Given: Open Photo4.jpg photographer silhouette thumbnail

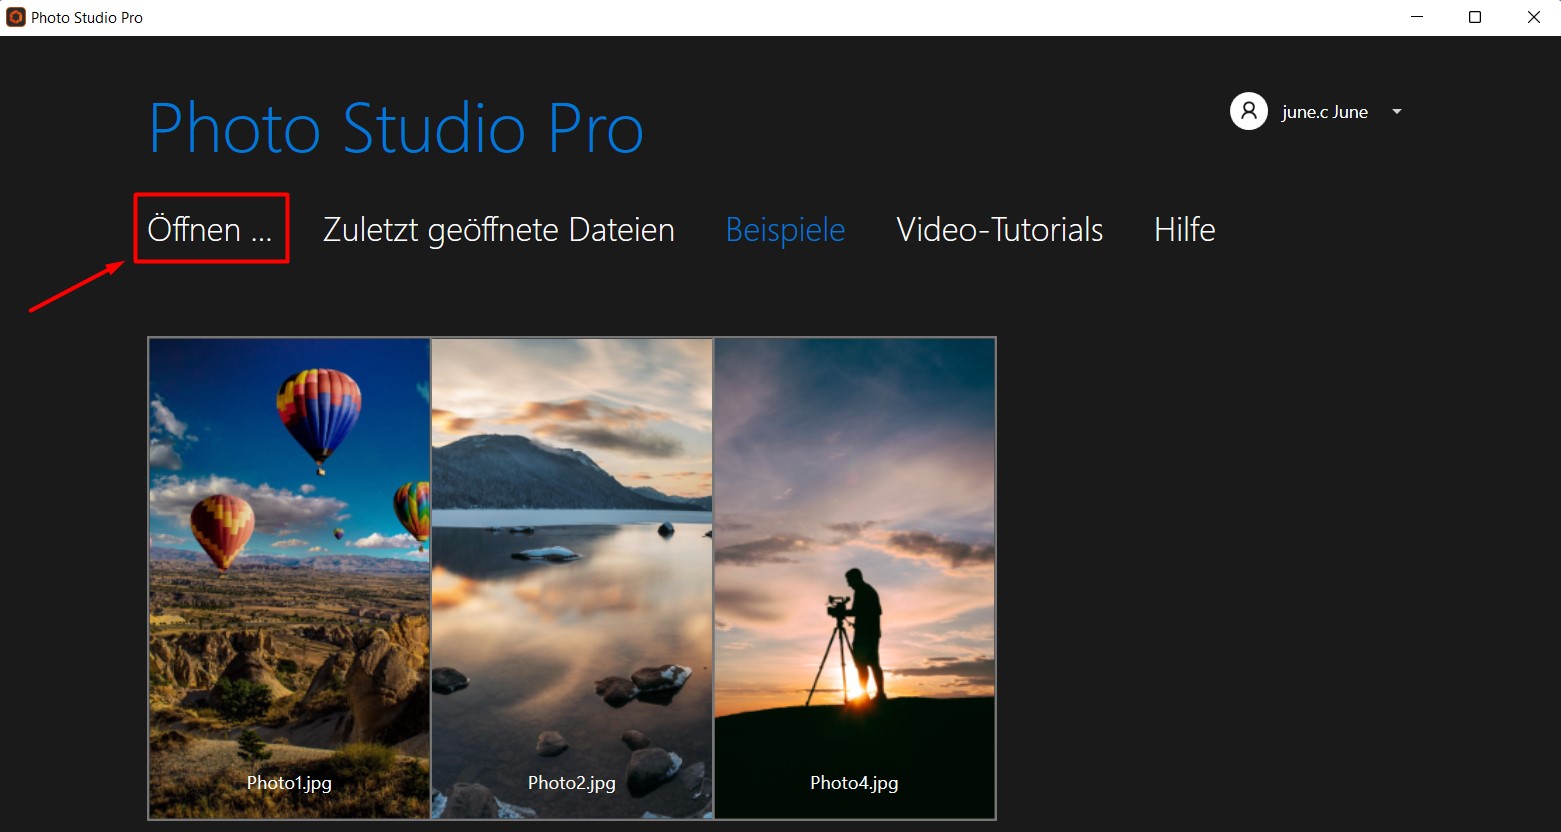Looking at the screenshot, I should (855, 578).
